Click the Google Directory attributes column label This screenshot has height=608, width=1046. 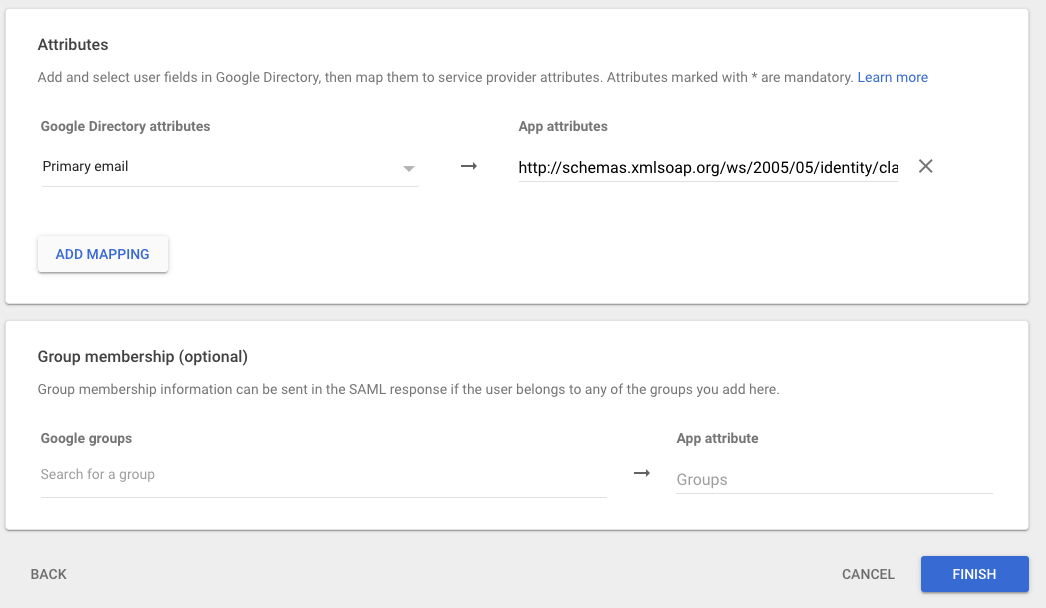(125, 127)
